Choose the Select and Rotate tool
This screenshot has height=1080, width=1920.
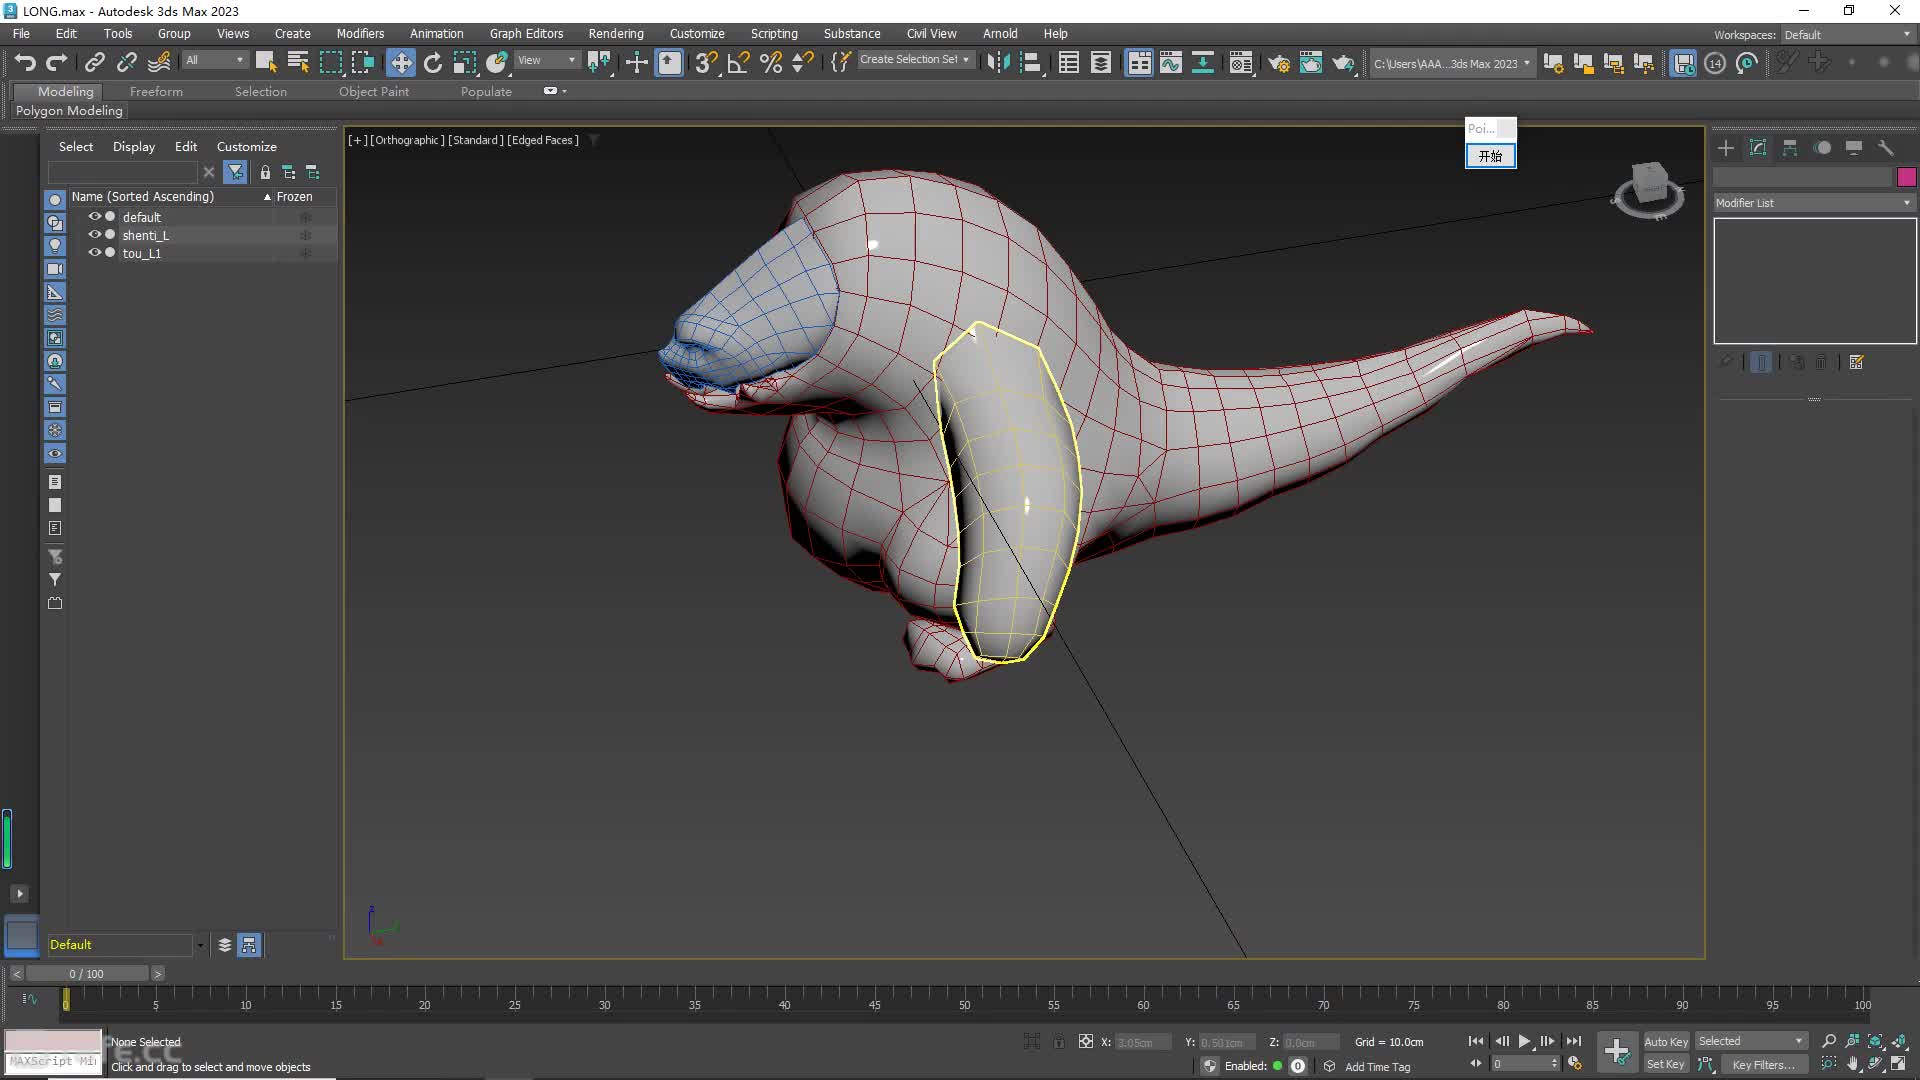click(433, 63)
